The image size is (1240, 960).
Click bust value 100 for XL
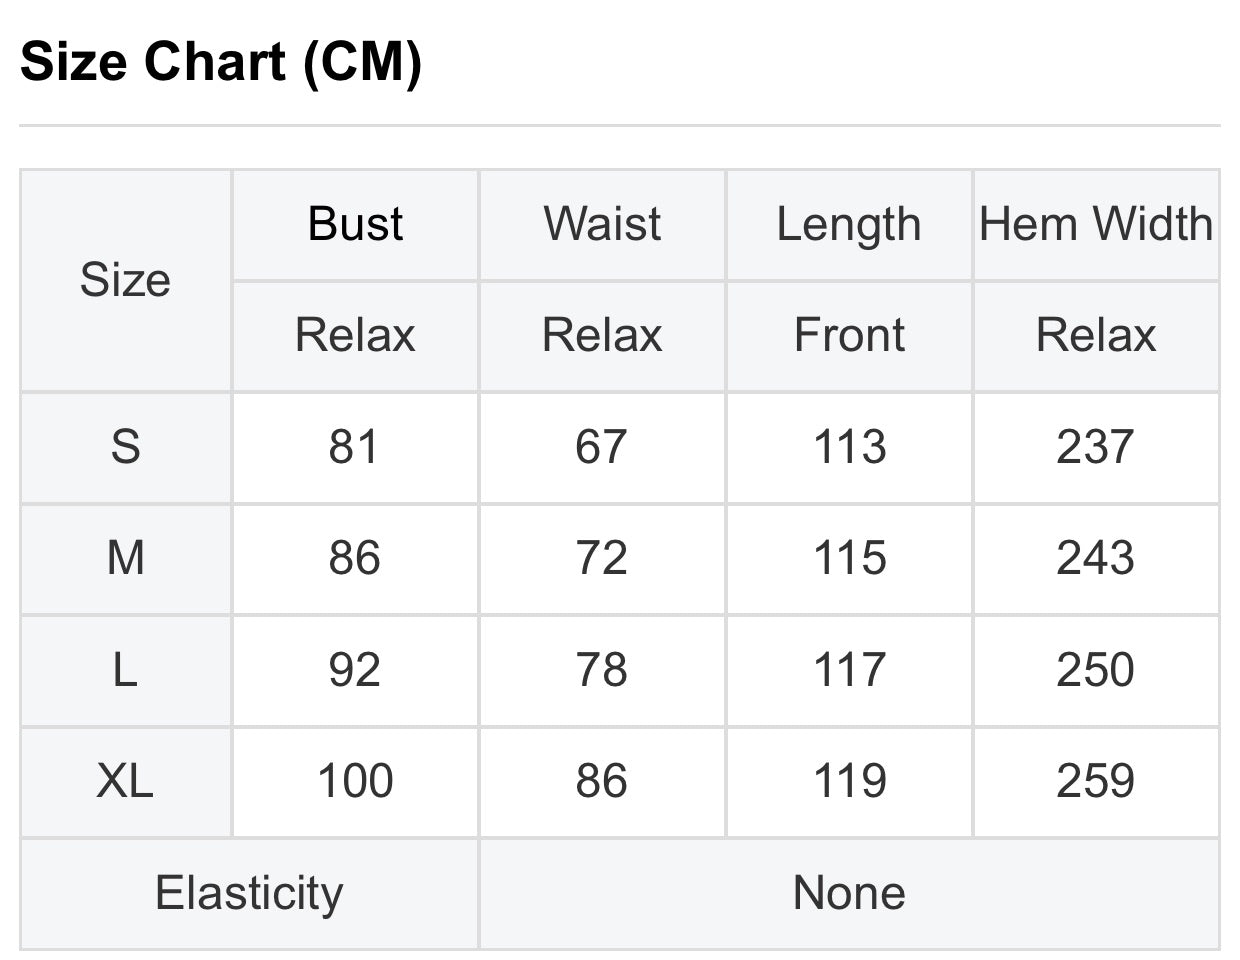tap(355, 781)
